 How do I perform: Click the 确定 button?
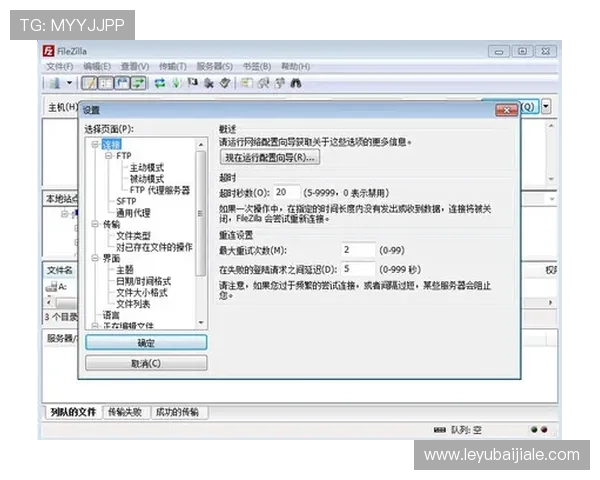[x=146, y=343]
